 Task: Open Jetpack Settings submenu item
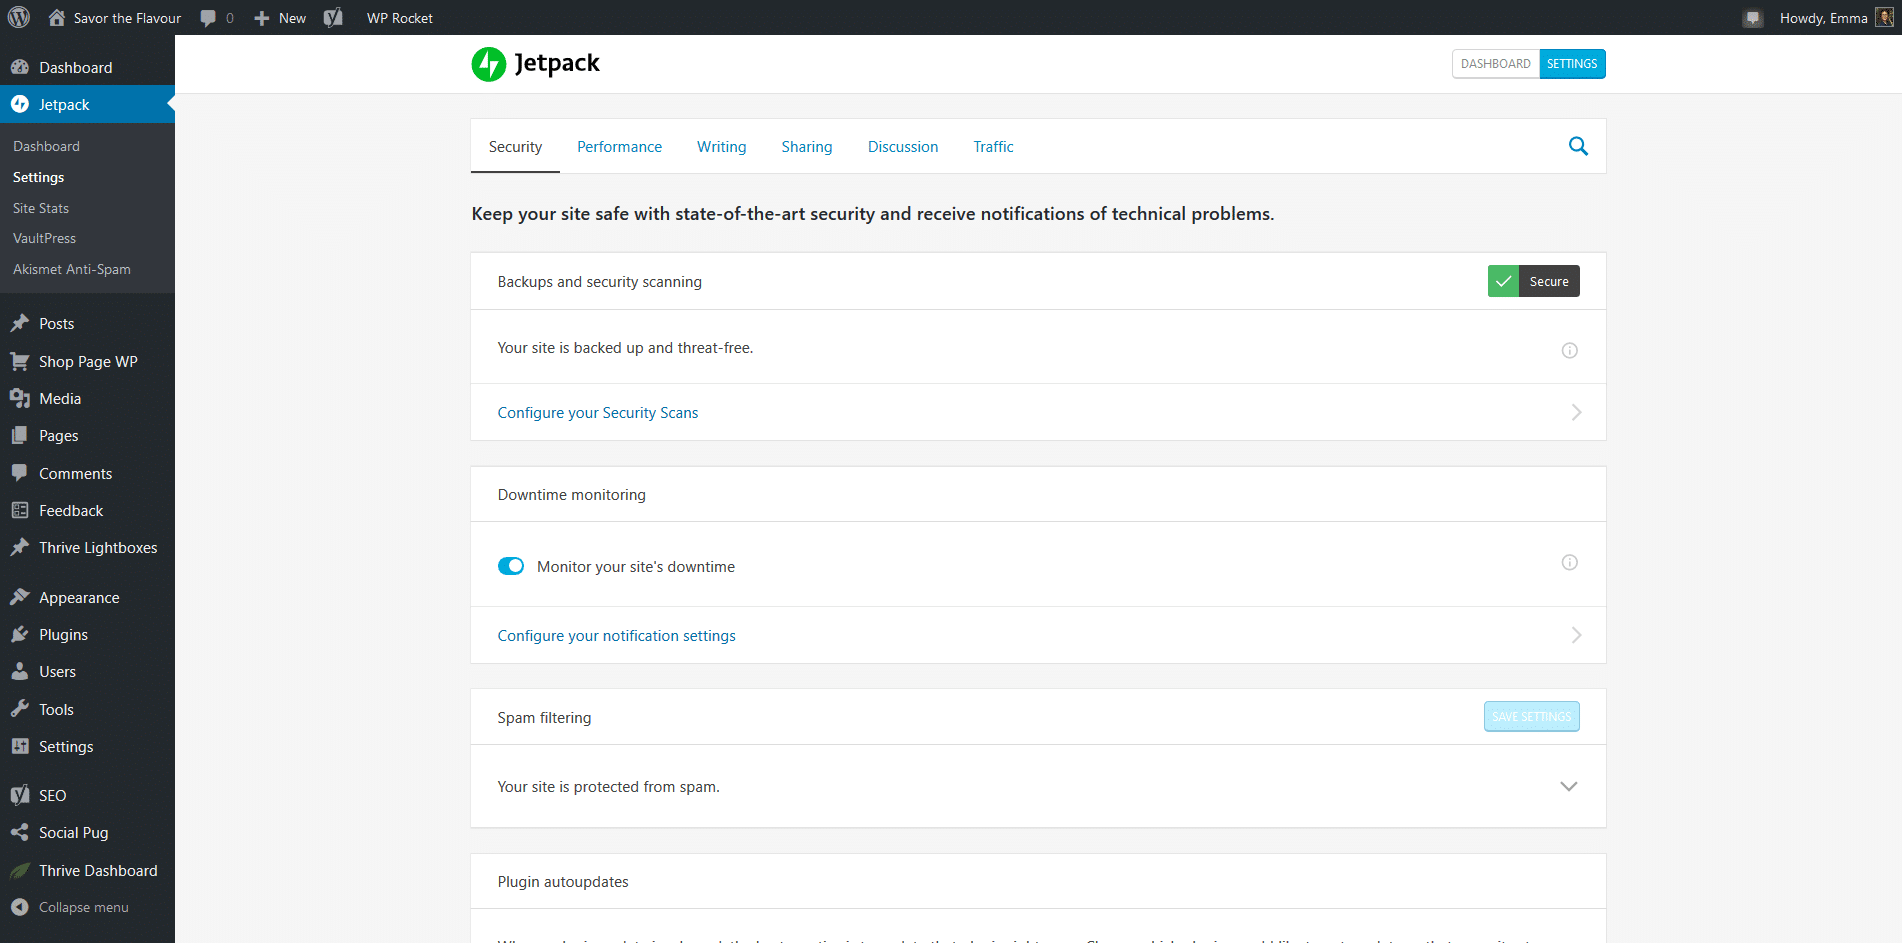38,177
